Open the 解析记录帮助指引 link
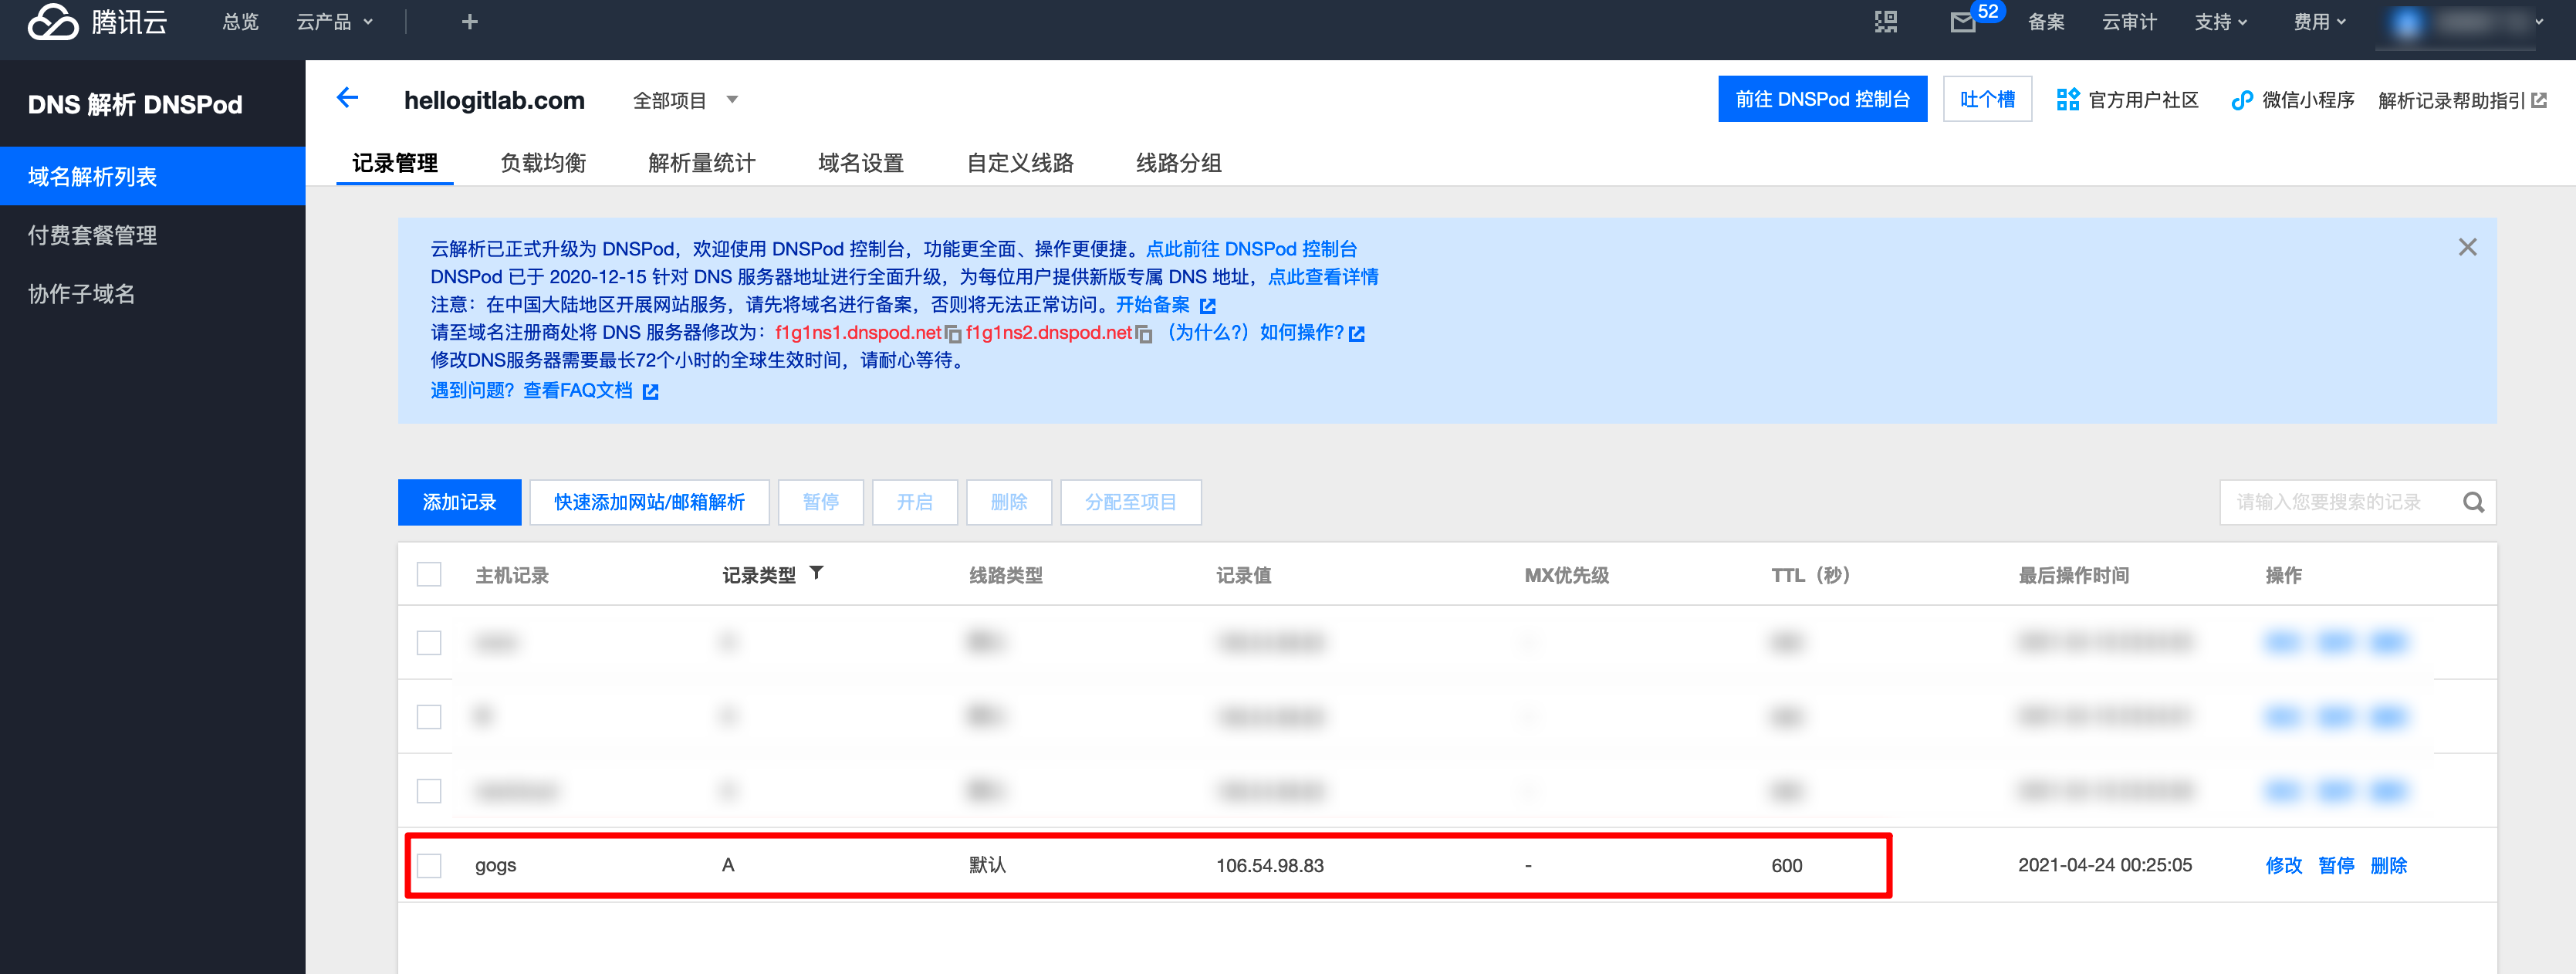2576x974 pixels. pos(2462,100)
